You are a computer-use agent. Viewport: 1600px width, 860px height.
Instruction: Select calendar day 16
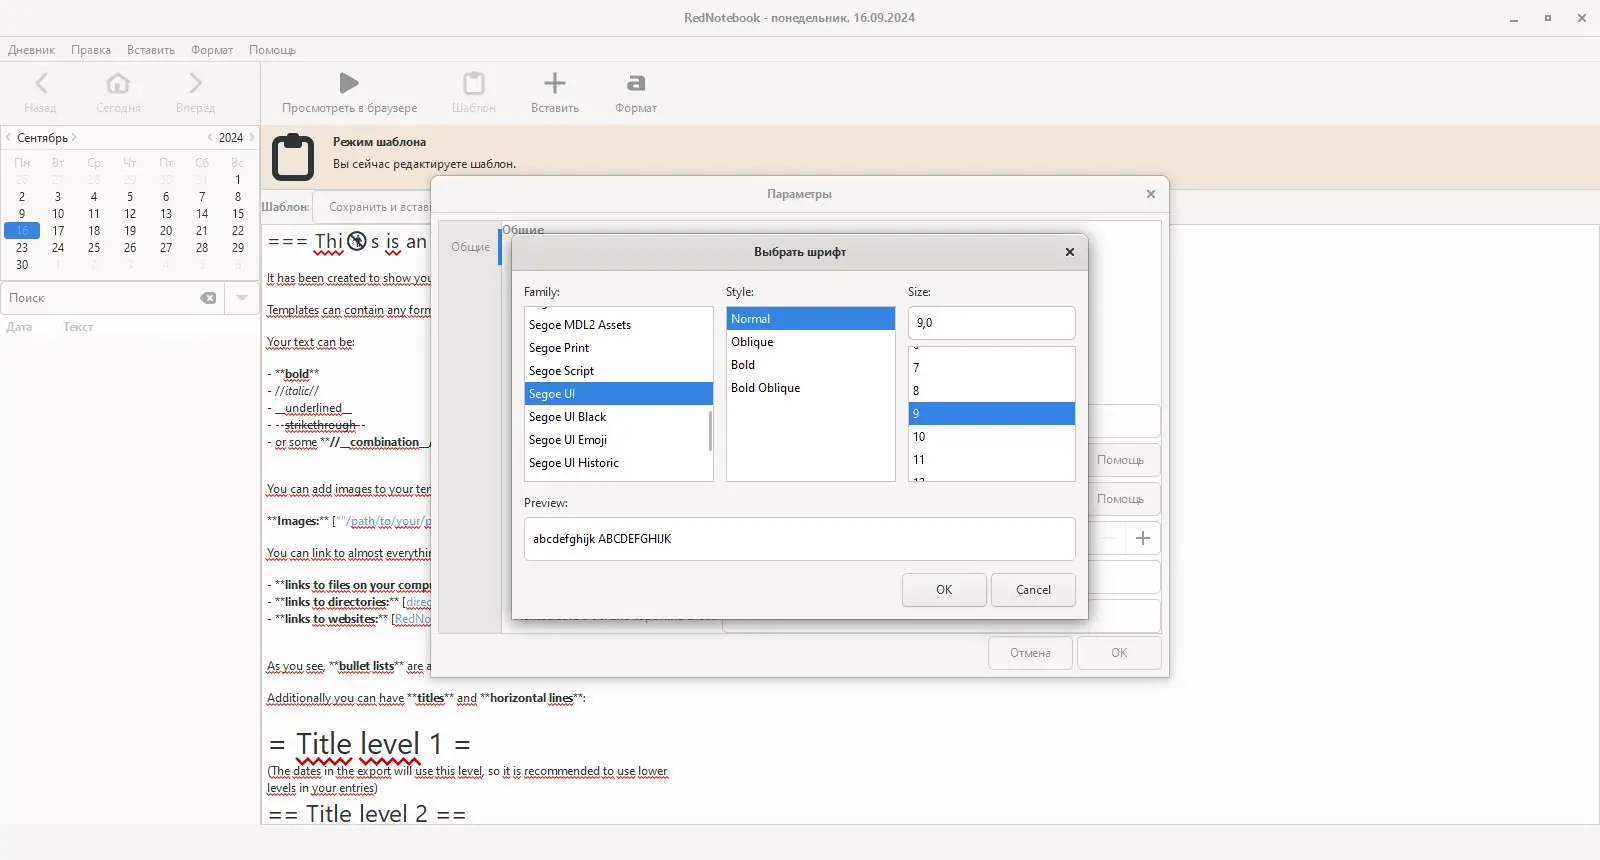pyautogui.click(x=22, y=231)
